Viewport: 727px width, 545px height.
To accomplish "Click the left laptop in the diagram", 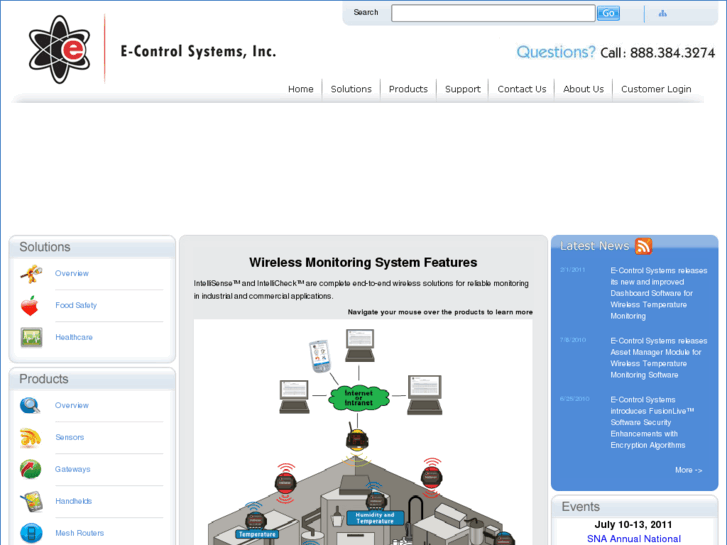I will click(294, 397).
